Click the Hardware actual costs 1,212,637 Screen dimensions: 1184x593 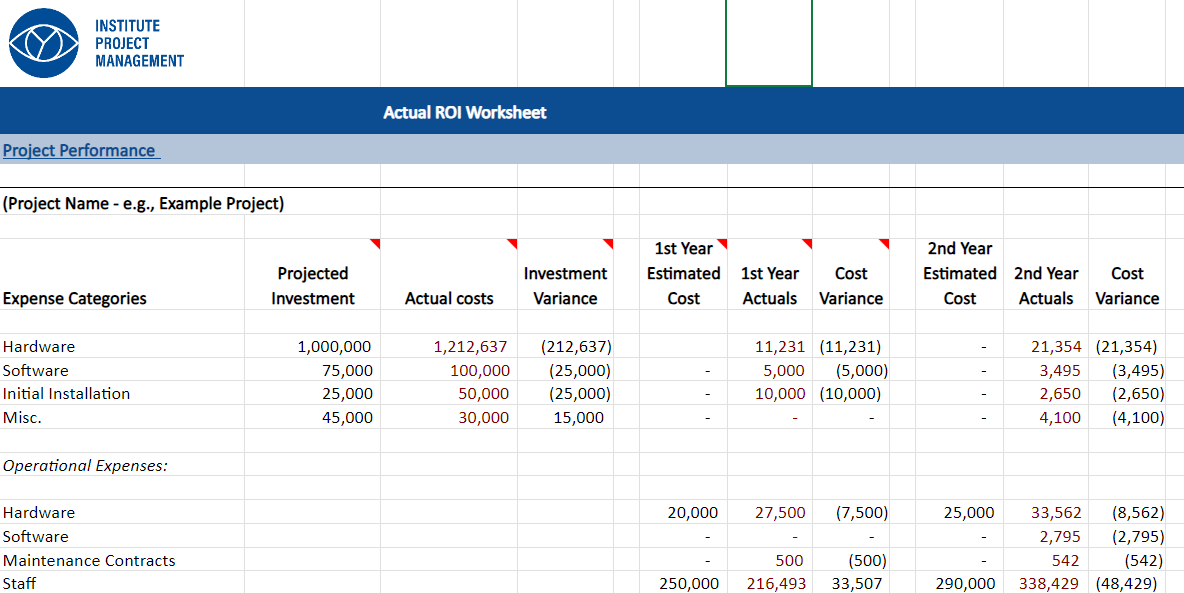470,347
